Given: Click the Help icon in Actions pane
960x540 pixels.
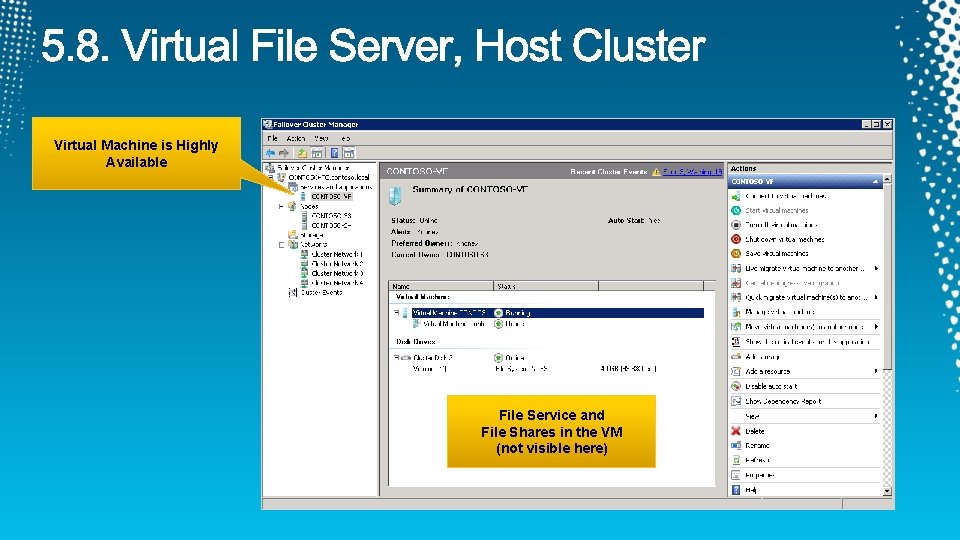Looking at the screenshot, I should coord(736,490).
